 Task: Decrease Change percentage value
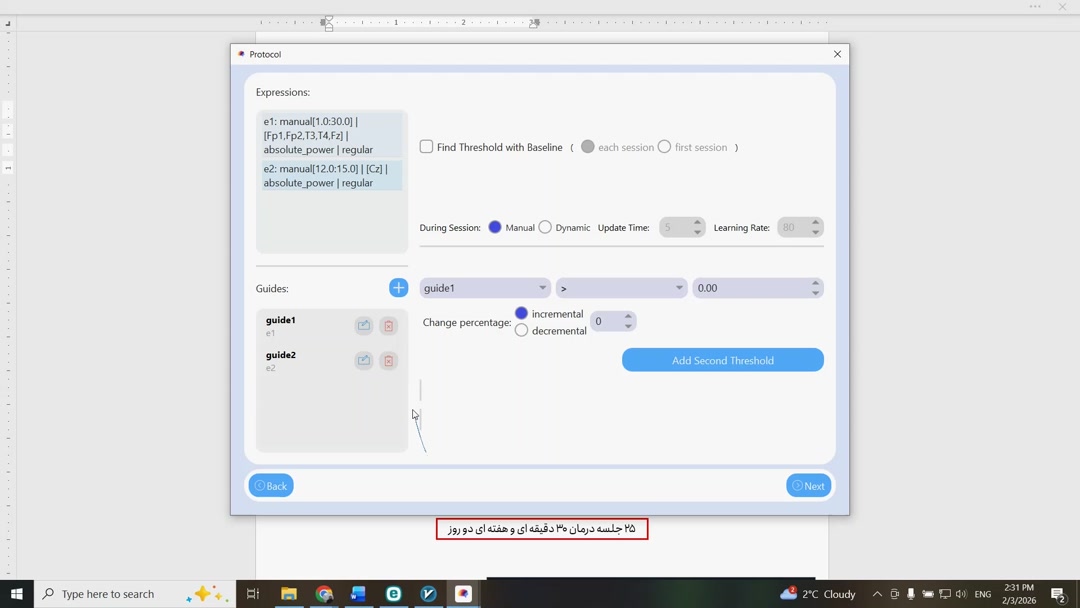tap(627, 326)
